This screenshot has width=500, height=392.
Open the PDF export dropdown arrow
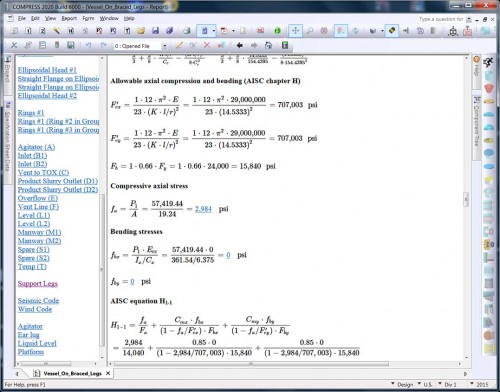(x=233, y=31)
